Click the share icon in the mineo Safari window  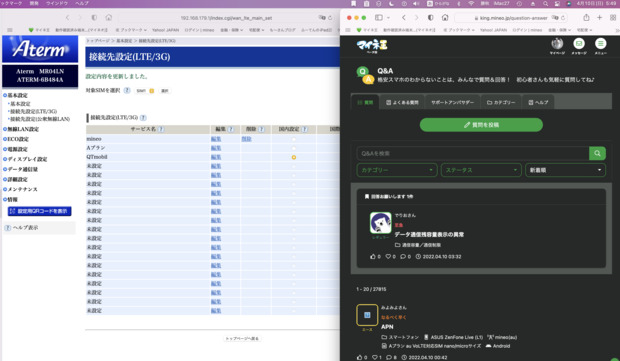coord(586,17)
